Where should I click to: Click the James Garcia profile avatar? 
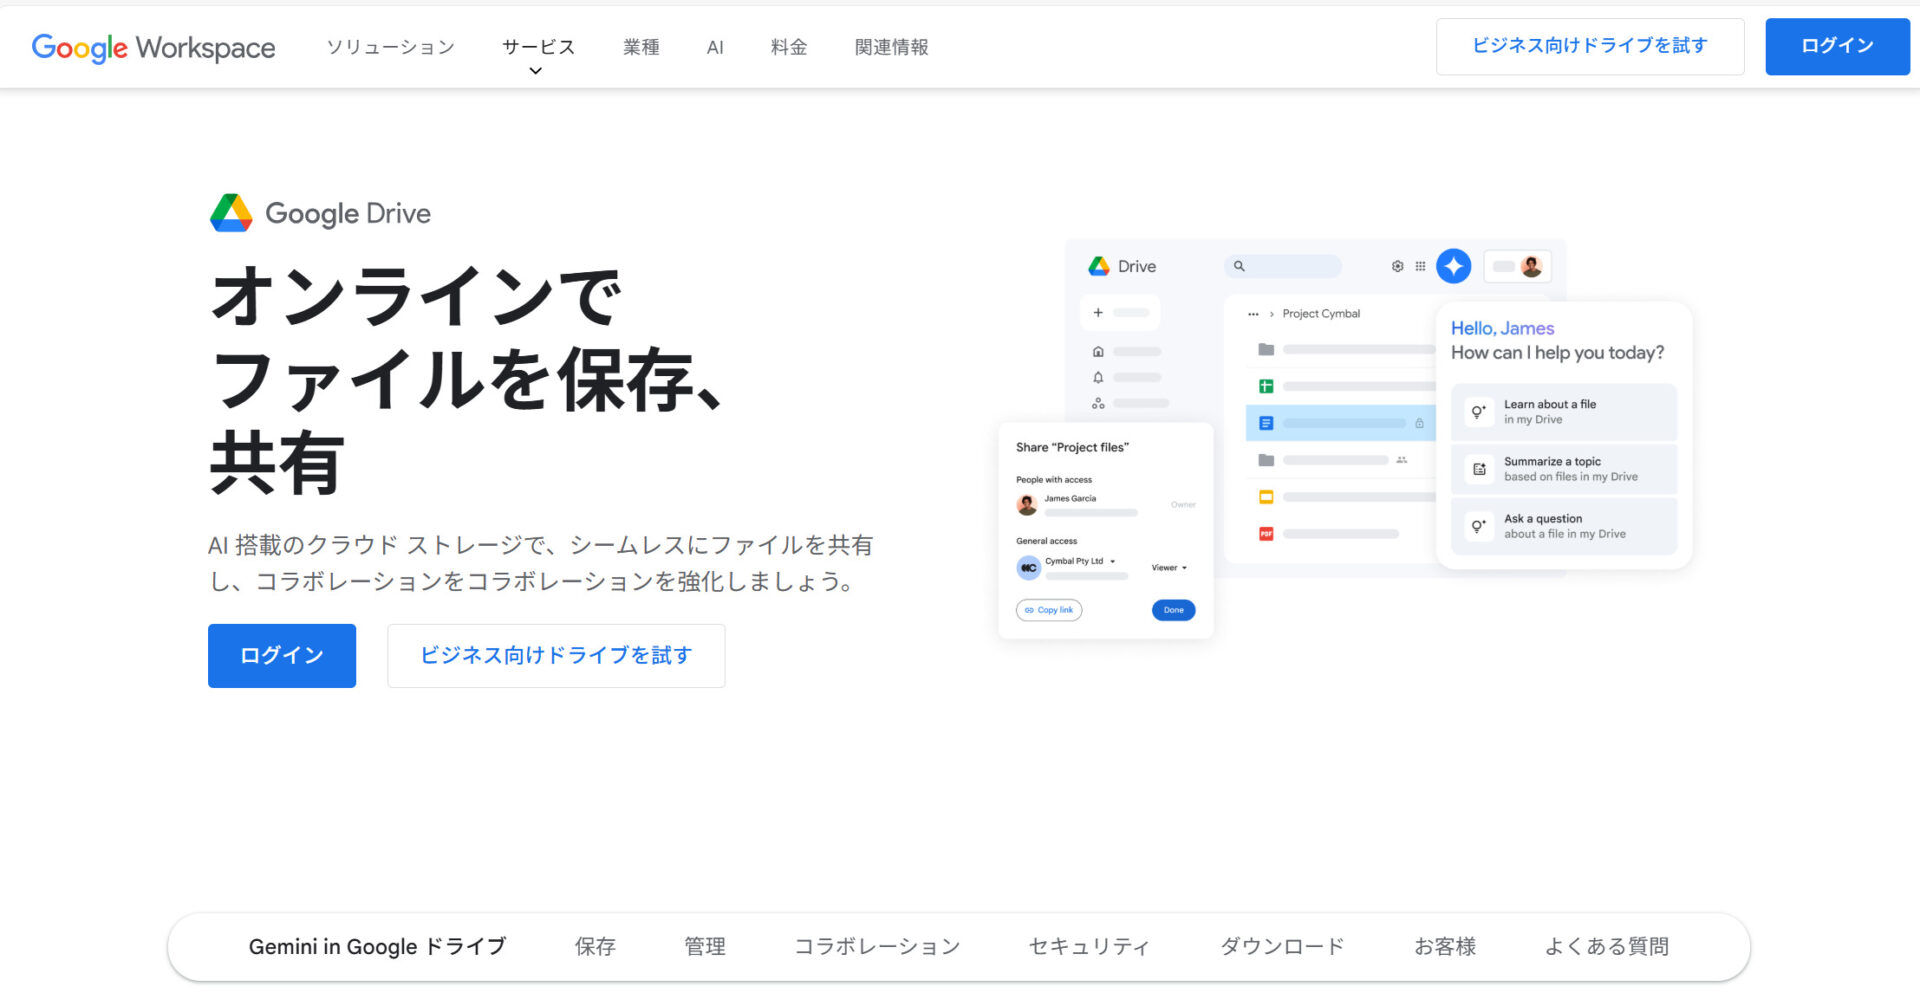[1026, 505]
